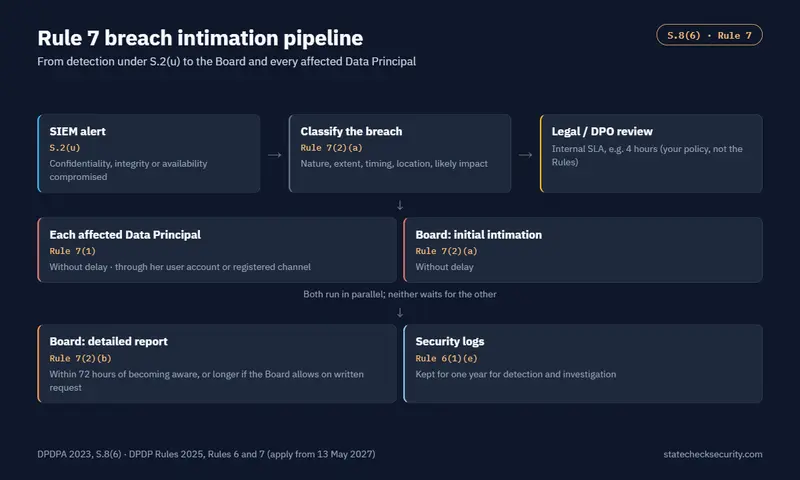Select 'Confidentiality, integrity or availability compromised' text
The height and width of the screenshot is (480, 800).
click(129, 170)
